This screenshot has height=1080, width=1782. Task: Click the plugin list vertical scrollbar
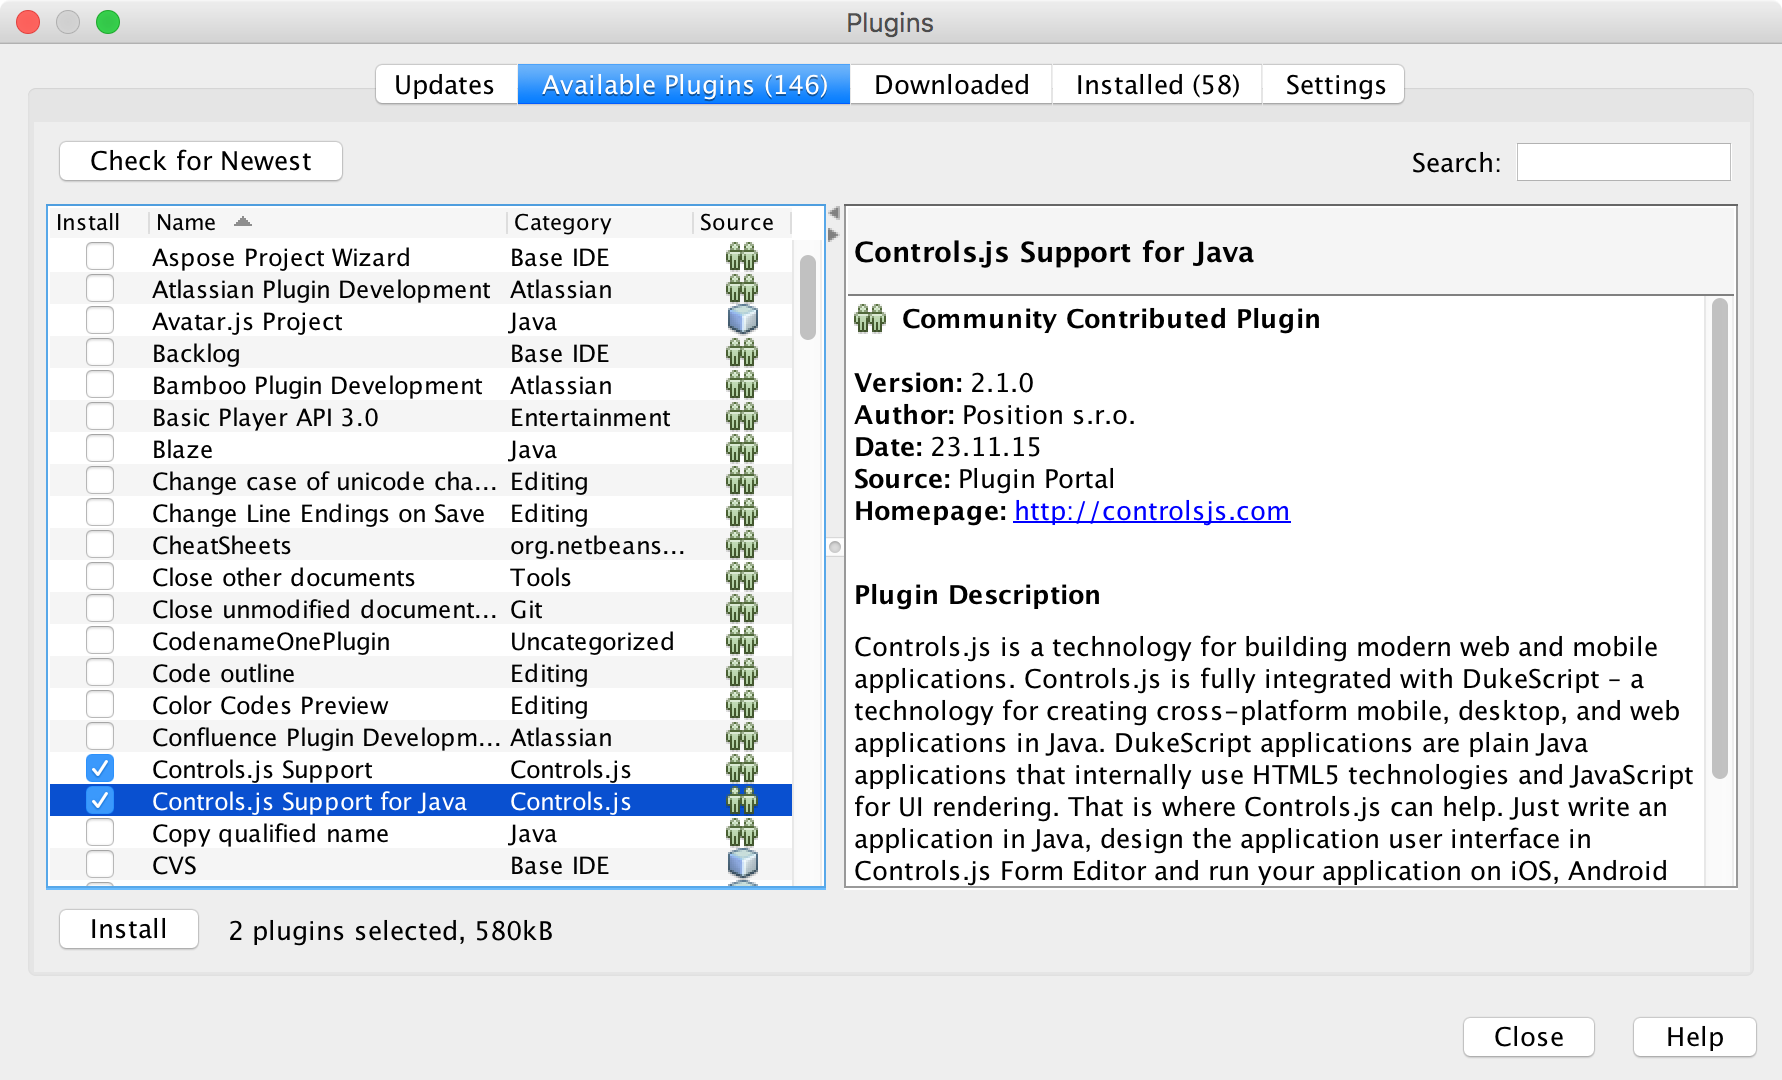point(808,298)
